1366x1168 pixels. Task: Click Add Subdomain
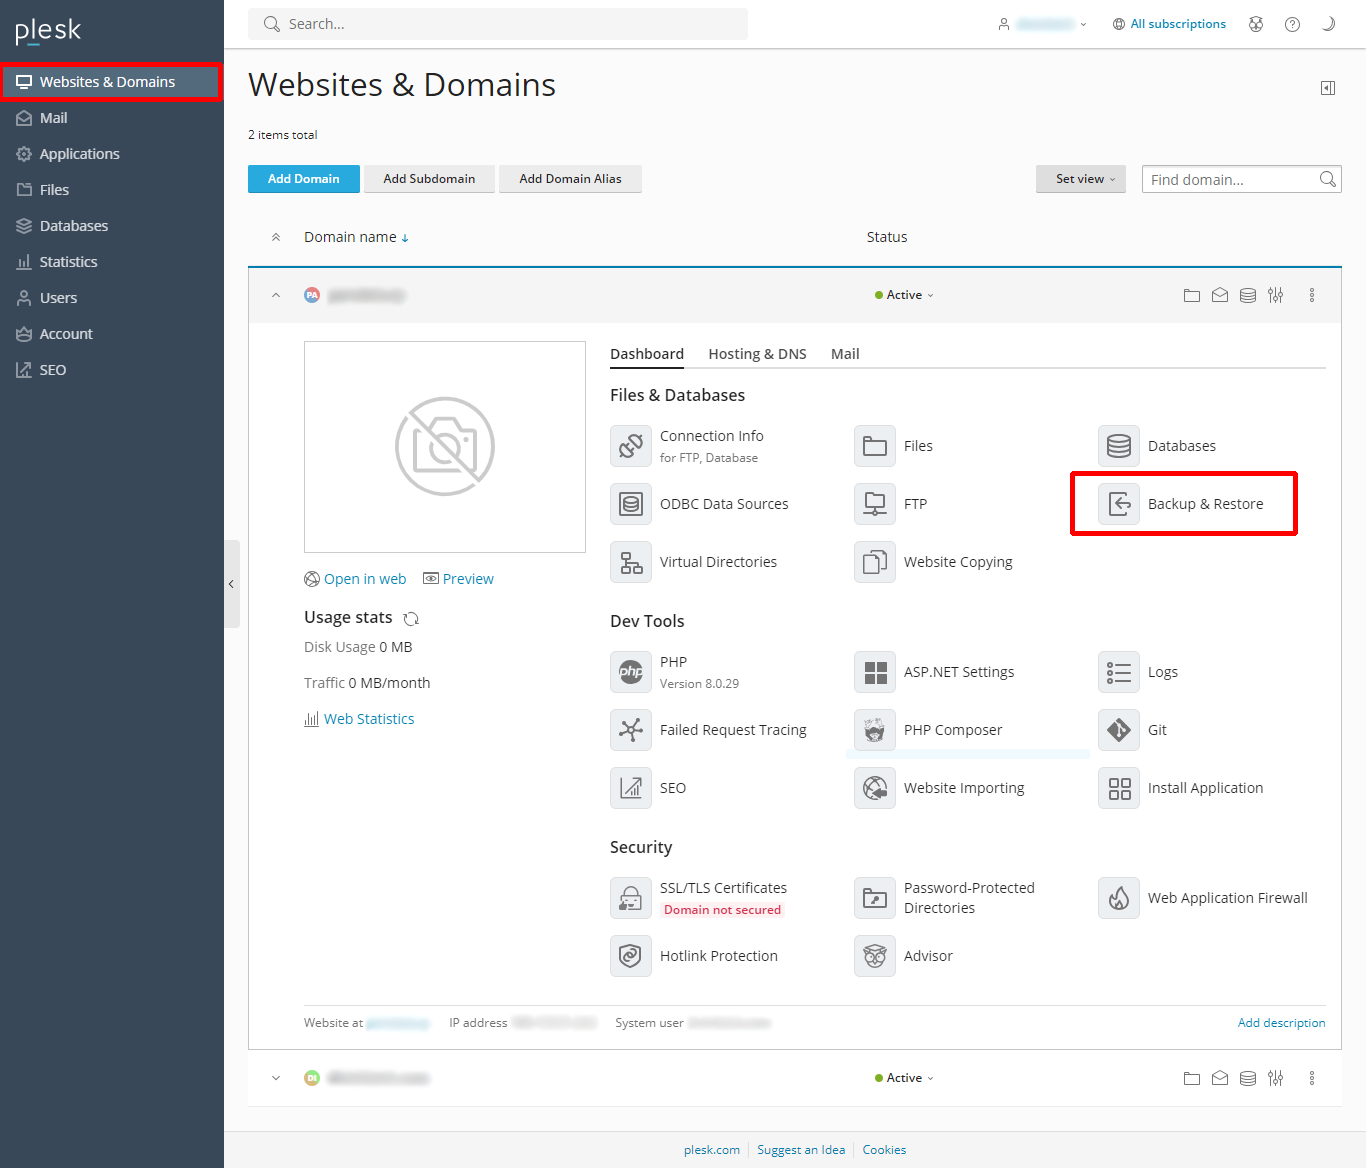[x=429, y=179]
